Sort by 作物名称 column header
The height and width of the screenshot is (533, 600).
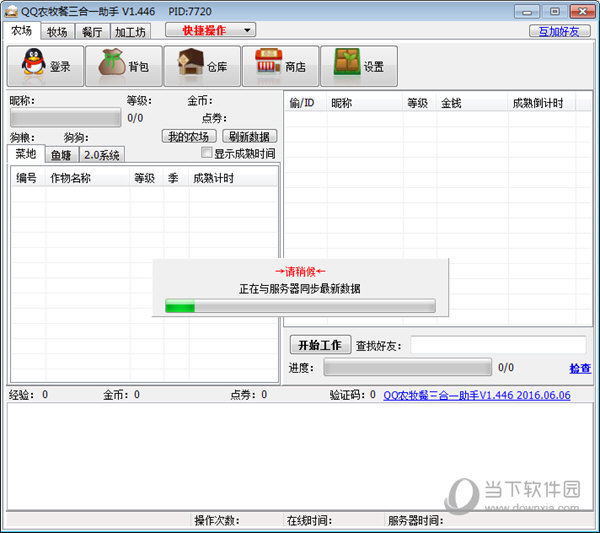point(88,178)
